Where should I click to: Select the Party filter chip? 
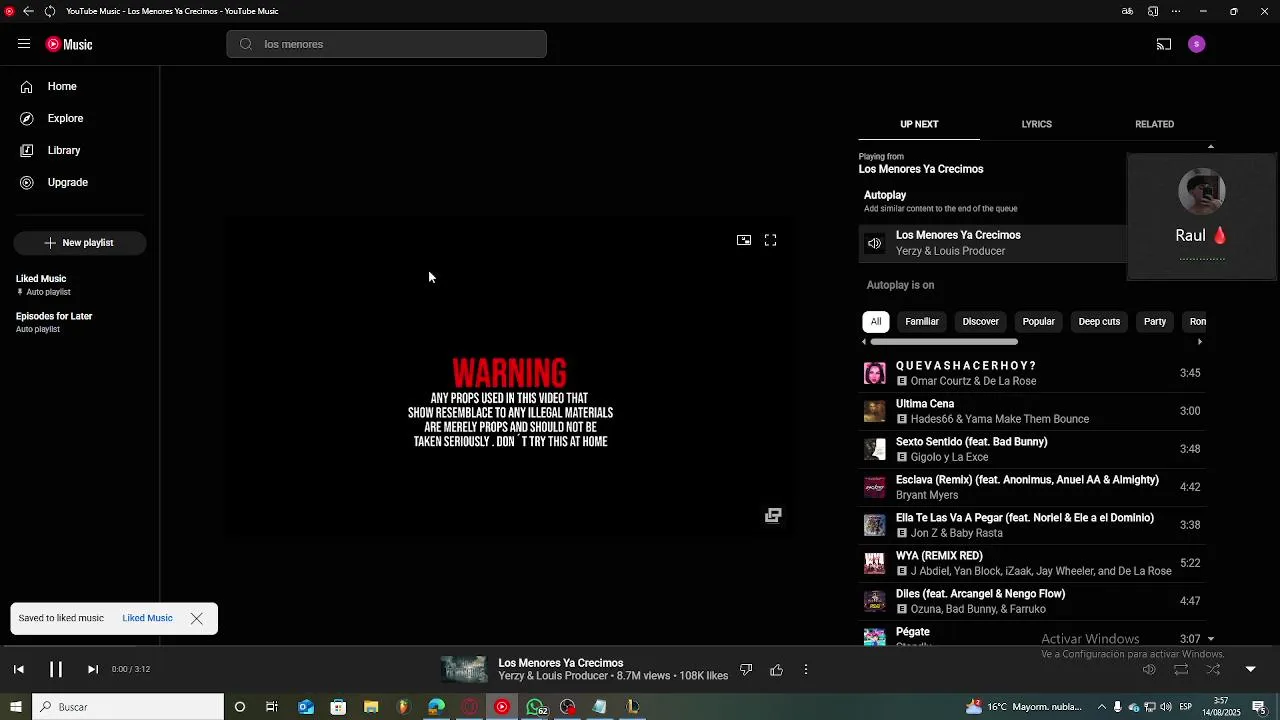[1155, 322]
